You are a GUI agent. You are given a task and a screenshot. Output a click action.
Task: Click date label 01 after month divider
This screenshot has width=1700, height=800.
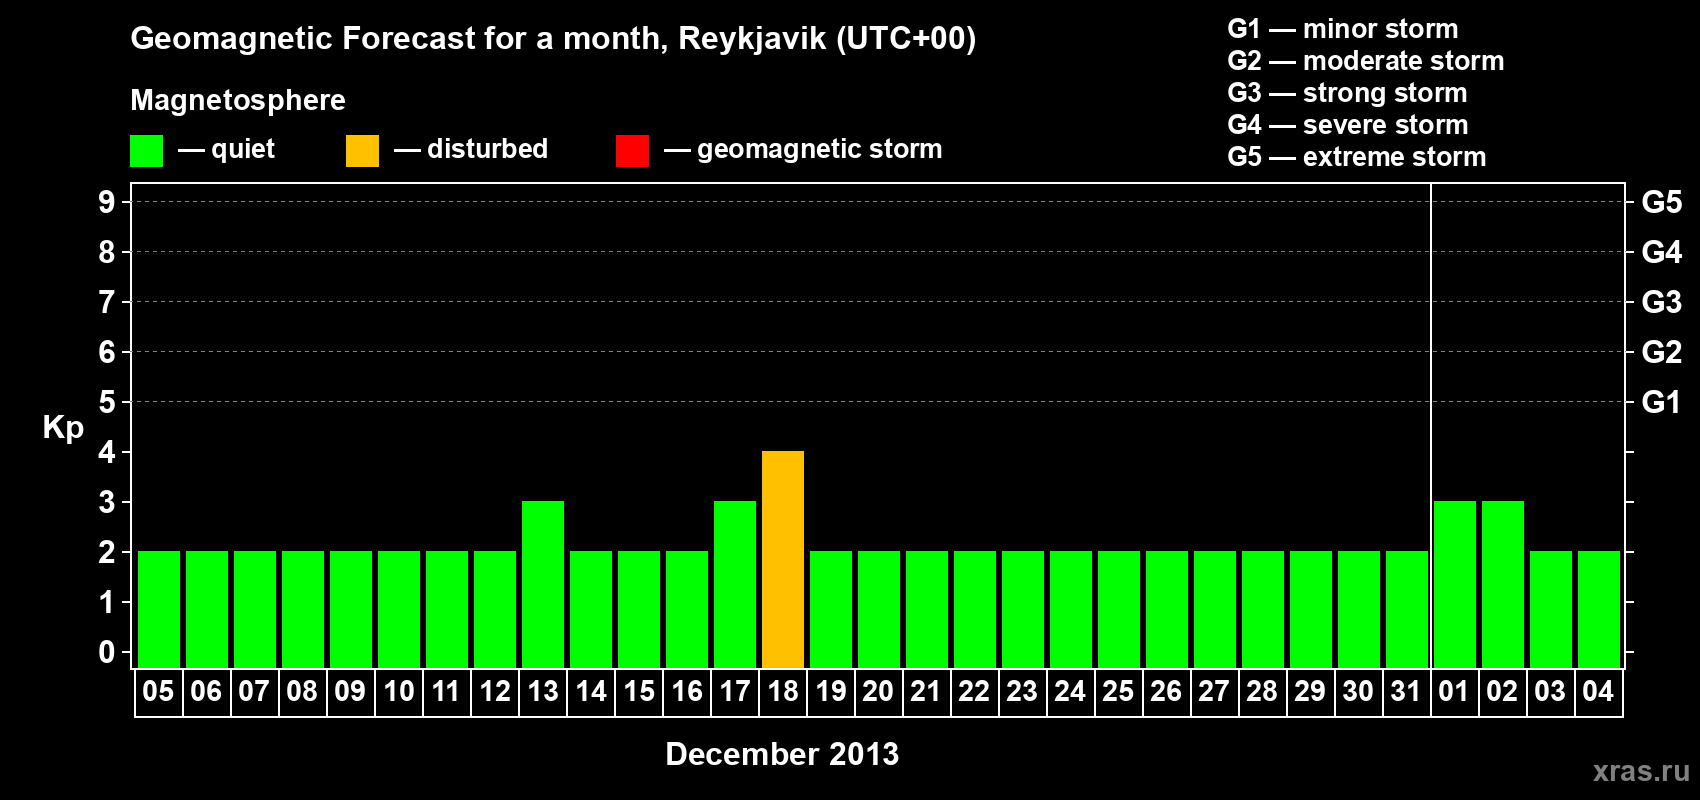tap(1454, 692)
